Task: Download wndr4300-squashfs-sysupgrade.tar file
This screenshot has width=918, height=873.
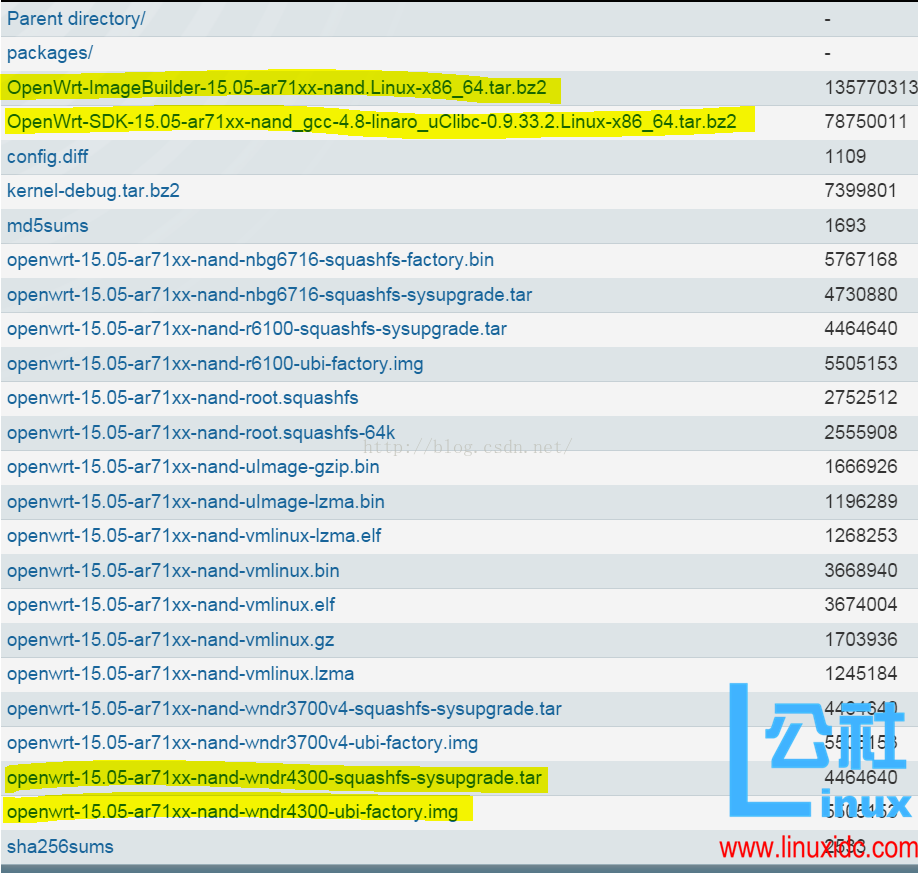Action: tap(275, 778)
